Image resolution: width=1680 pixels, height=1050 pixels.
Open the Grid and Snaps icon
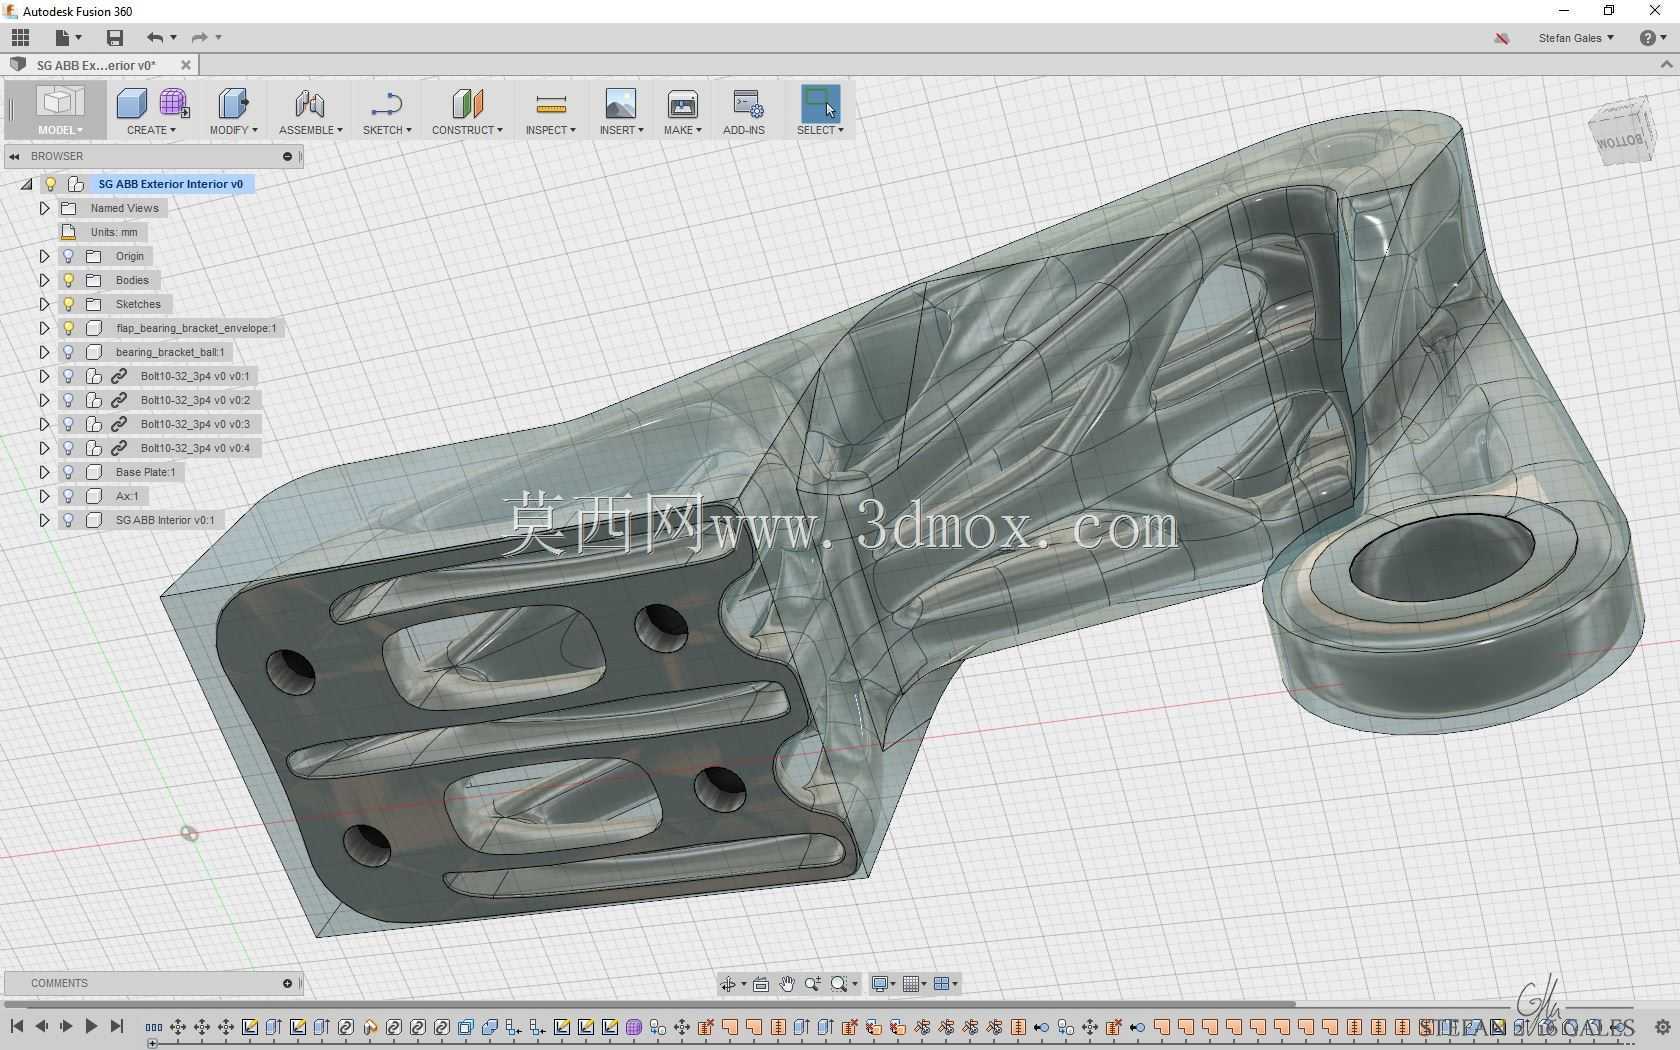click(910, 984)
